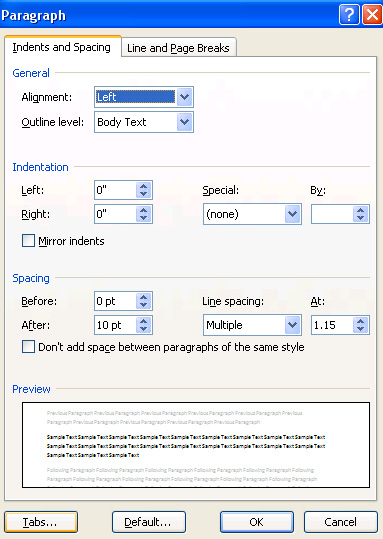Image resolution: width=383 pixels, height=539 pixels.
Task: Click inside the Left indentation field
Action: (116, 190)
